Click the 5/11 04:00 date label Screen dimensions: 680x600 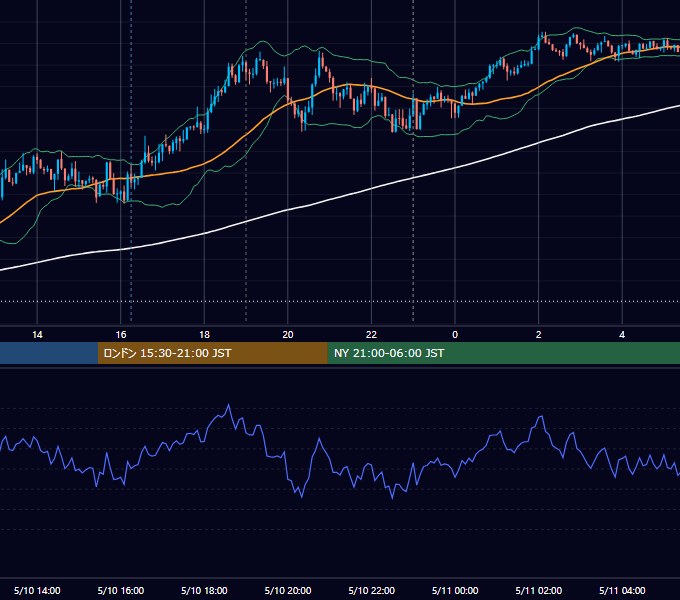click(x=622, y=590)
